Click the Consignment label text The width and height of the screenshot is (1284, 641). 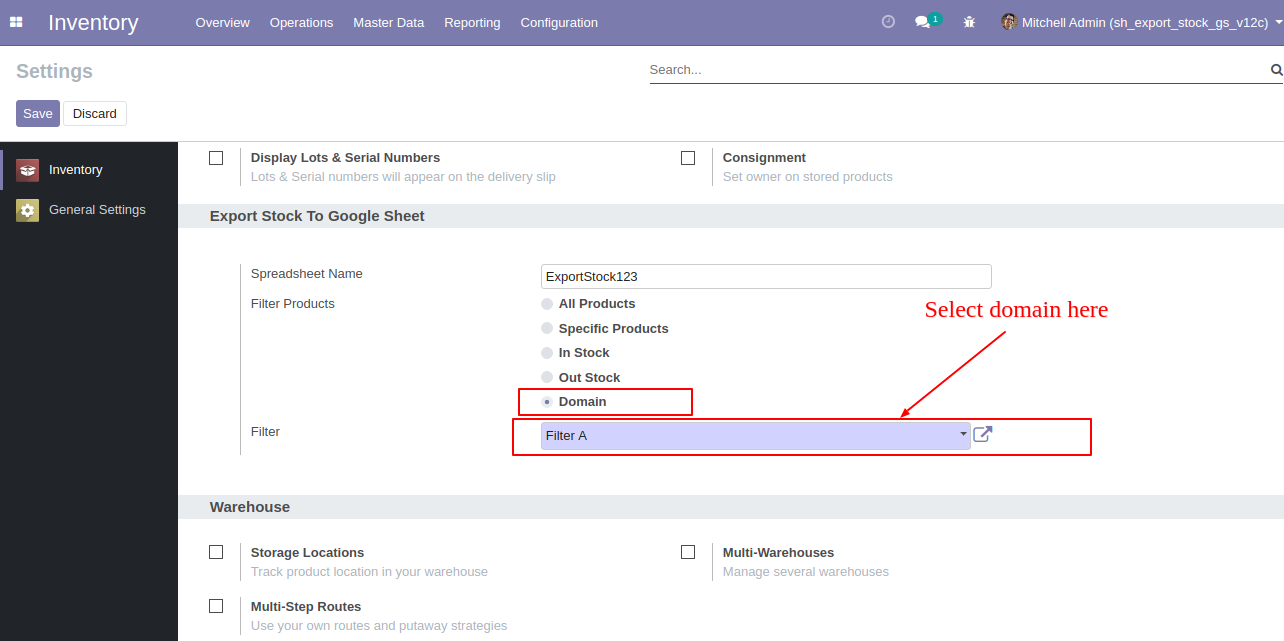coord(764,158)
